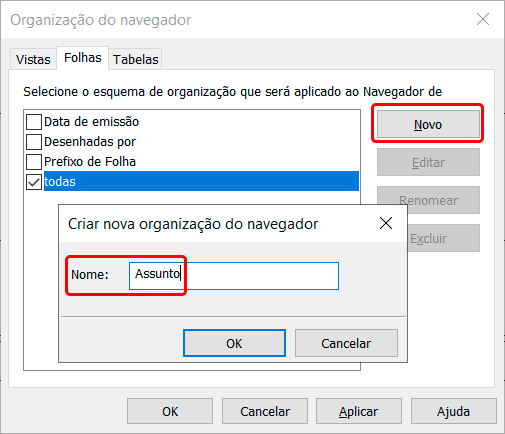Click the Excluir button
Viewport: 505px width, 434px height.
point(443,238)
